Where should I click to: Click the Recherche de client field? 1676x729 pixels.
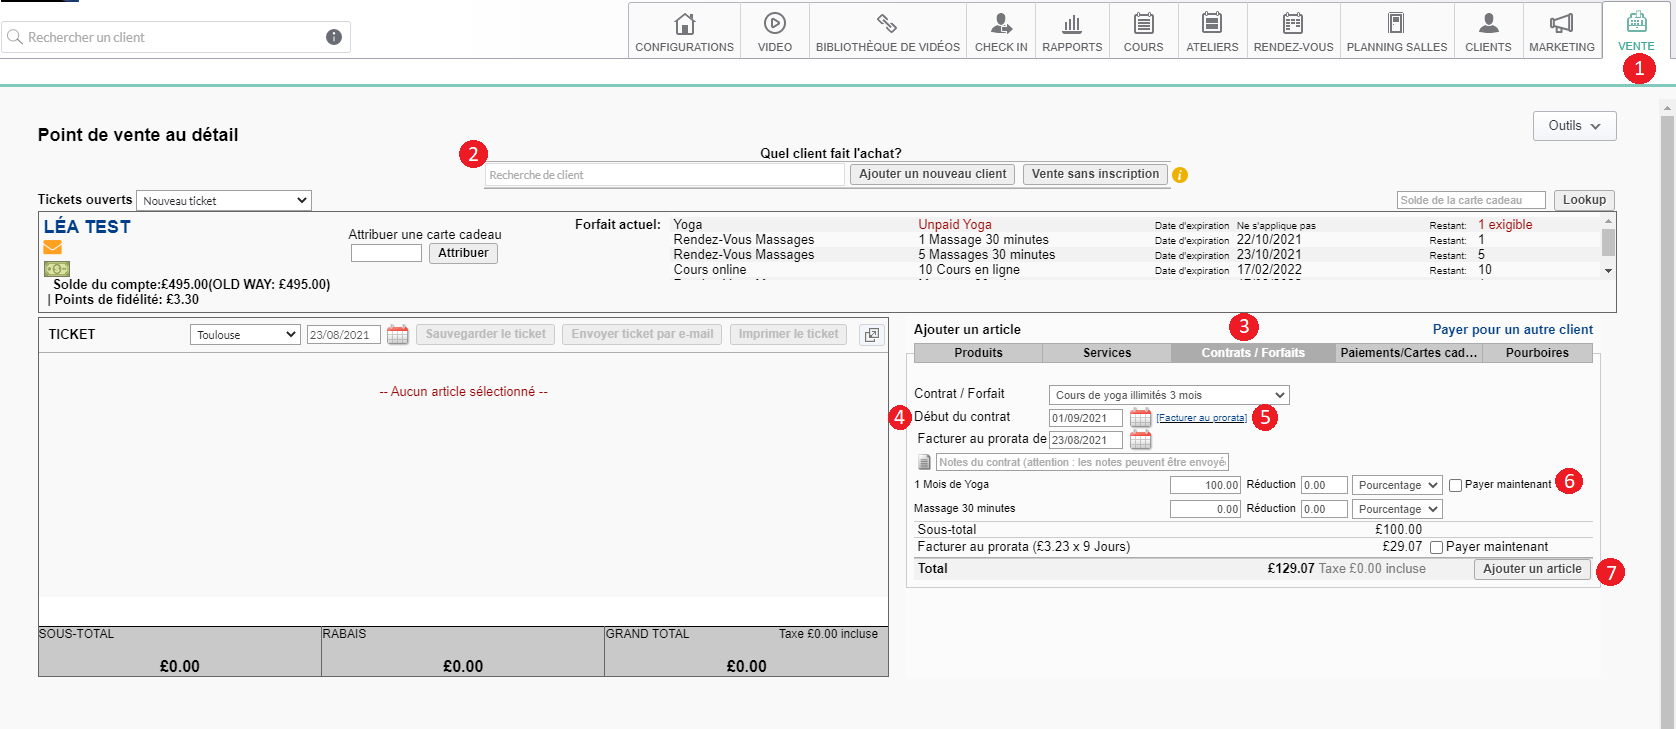coord(664,175)
